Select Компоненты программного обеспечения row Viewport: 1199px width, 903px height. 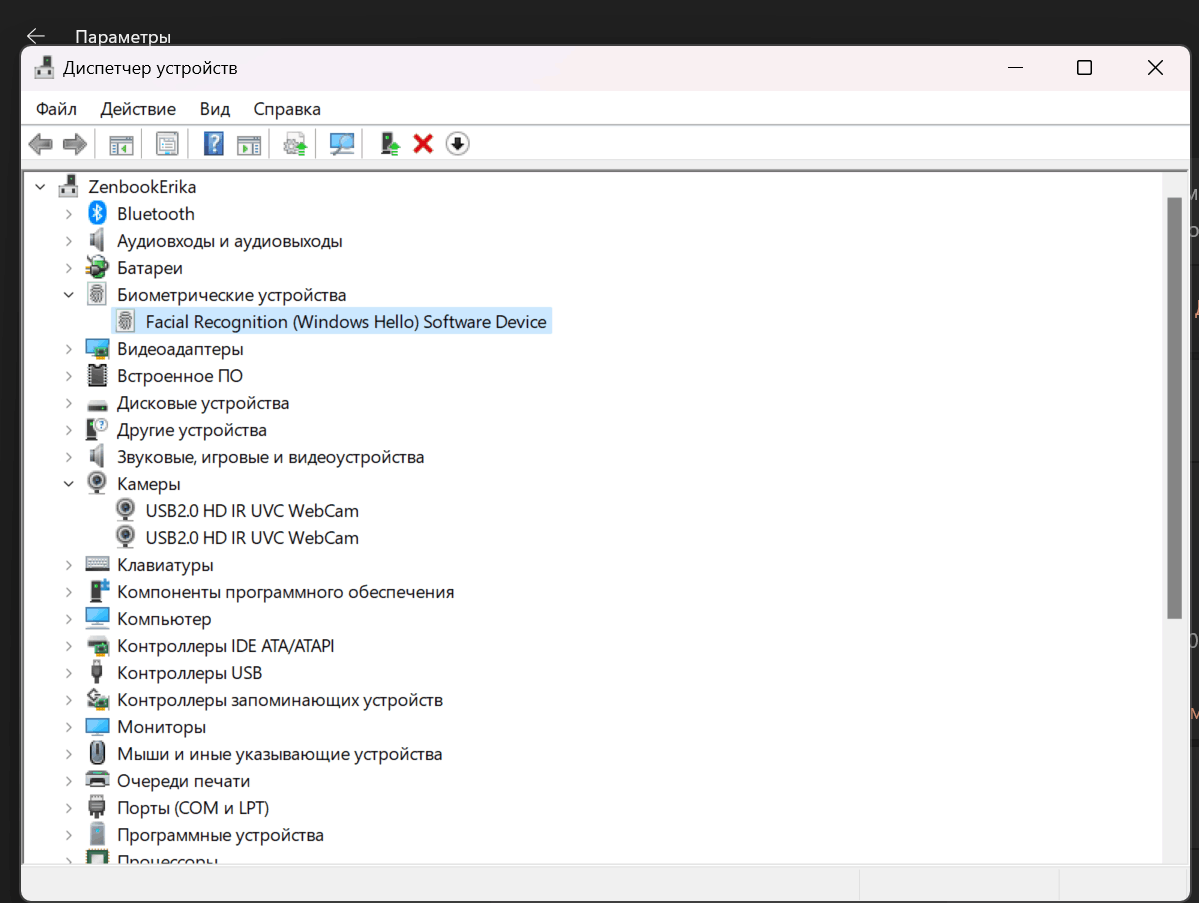[285, 592]
